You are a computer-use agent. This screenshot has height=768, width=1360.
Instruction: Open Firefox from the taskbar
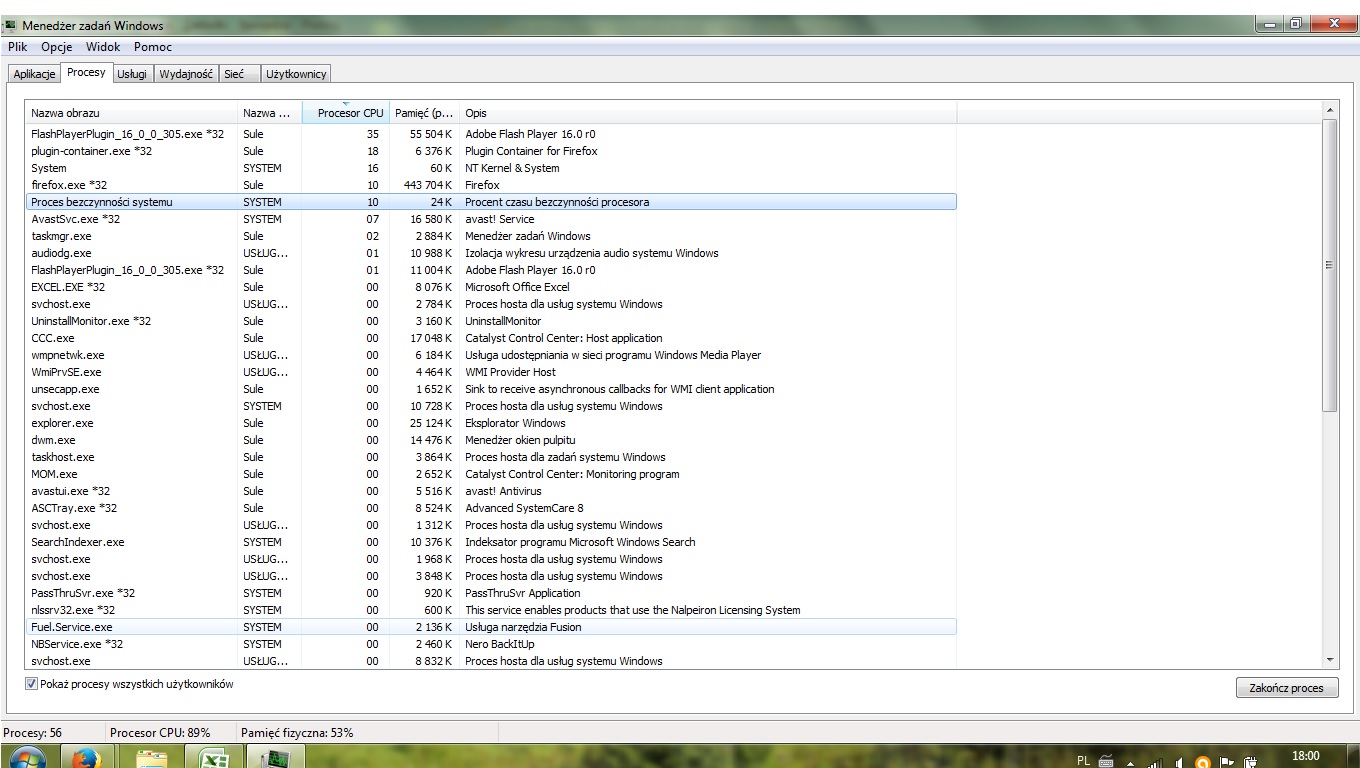pos(87,759)
